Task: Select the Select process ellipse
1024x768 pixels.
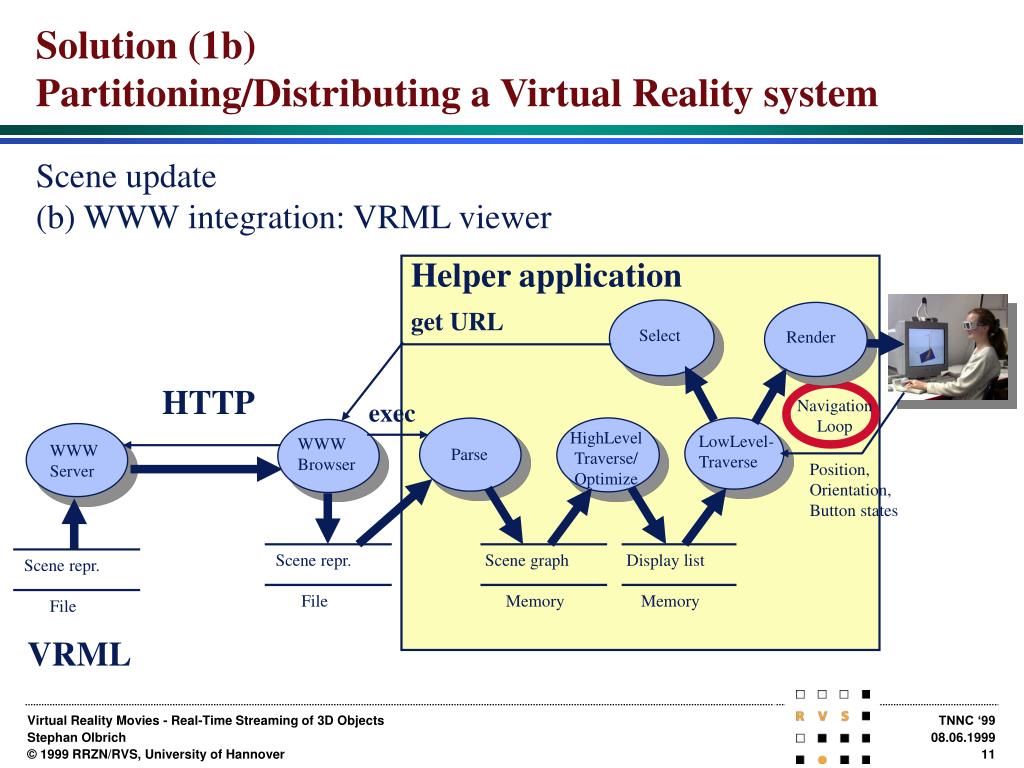Action: click(x=660, y=336)
